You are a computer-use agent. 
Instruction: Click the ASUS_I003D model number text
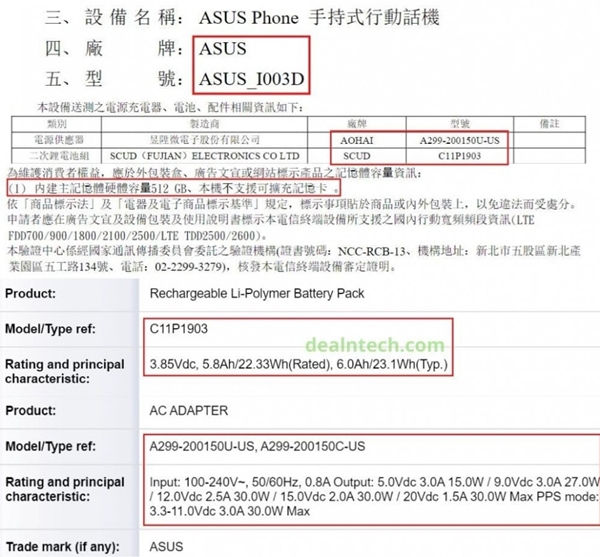pos(251,79)
